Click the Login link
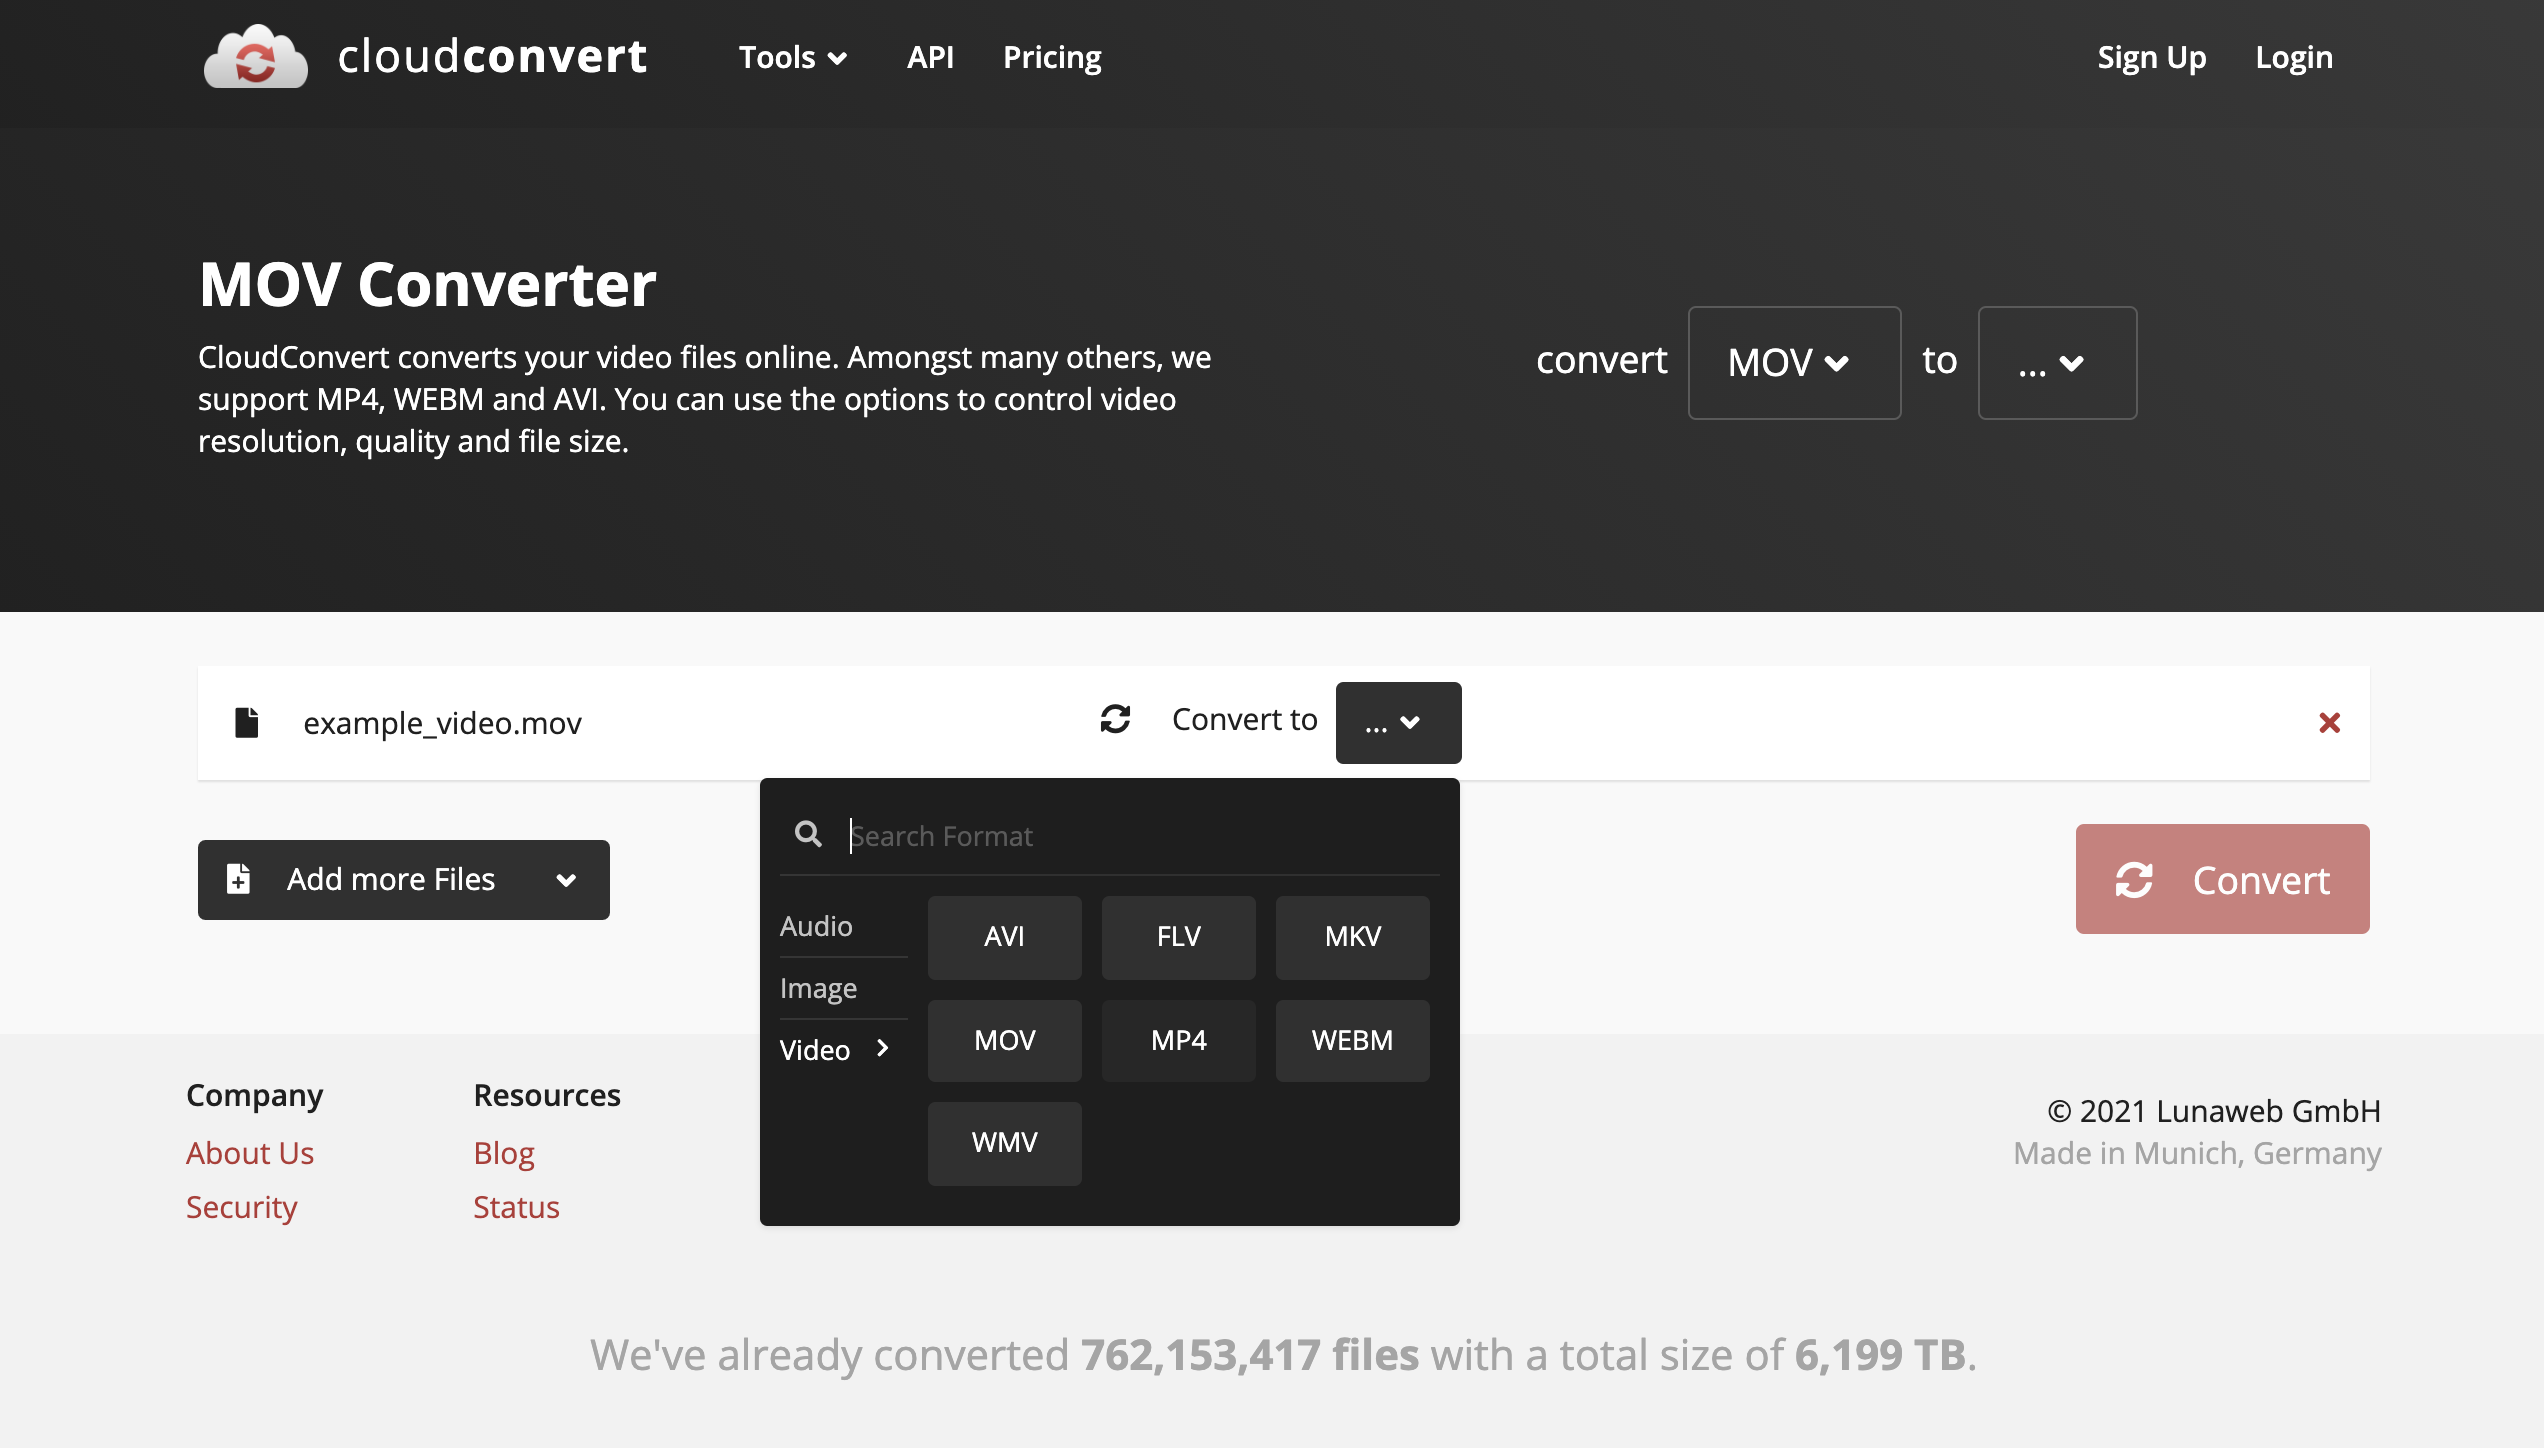 (x=2294, y=57)
